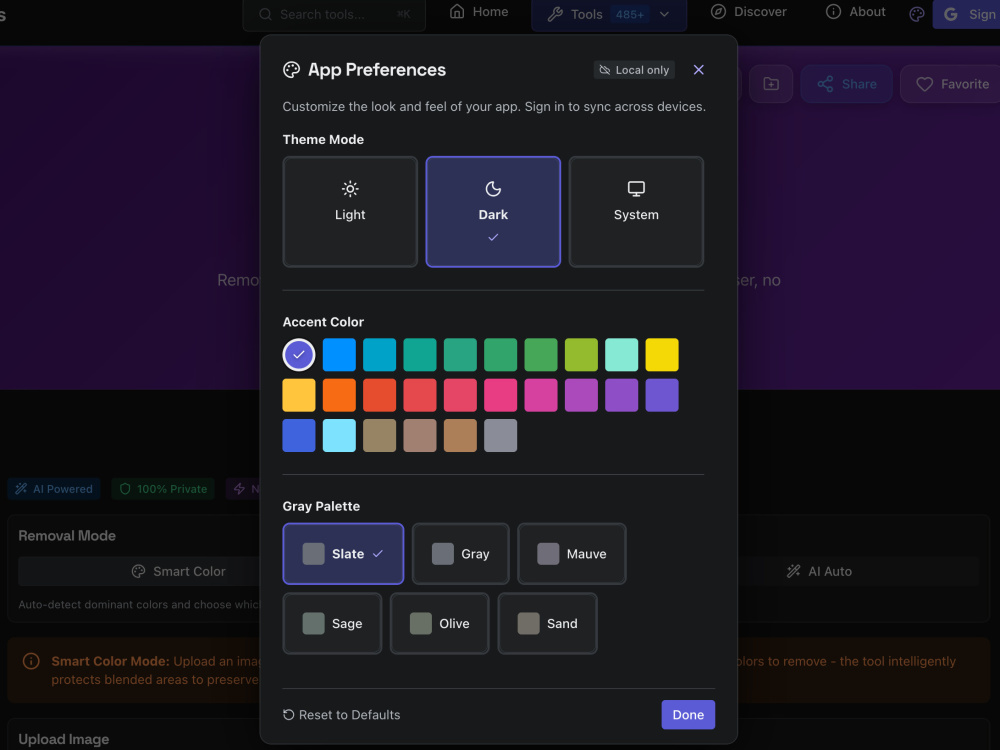
Task: Click the search magnifier icon
Action: pyautogui.click(x=265, y=14)
